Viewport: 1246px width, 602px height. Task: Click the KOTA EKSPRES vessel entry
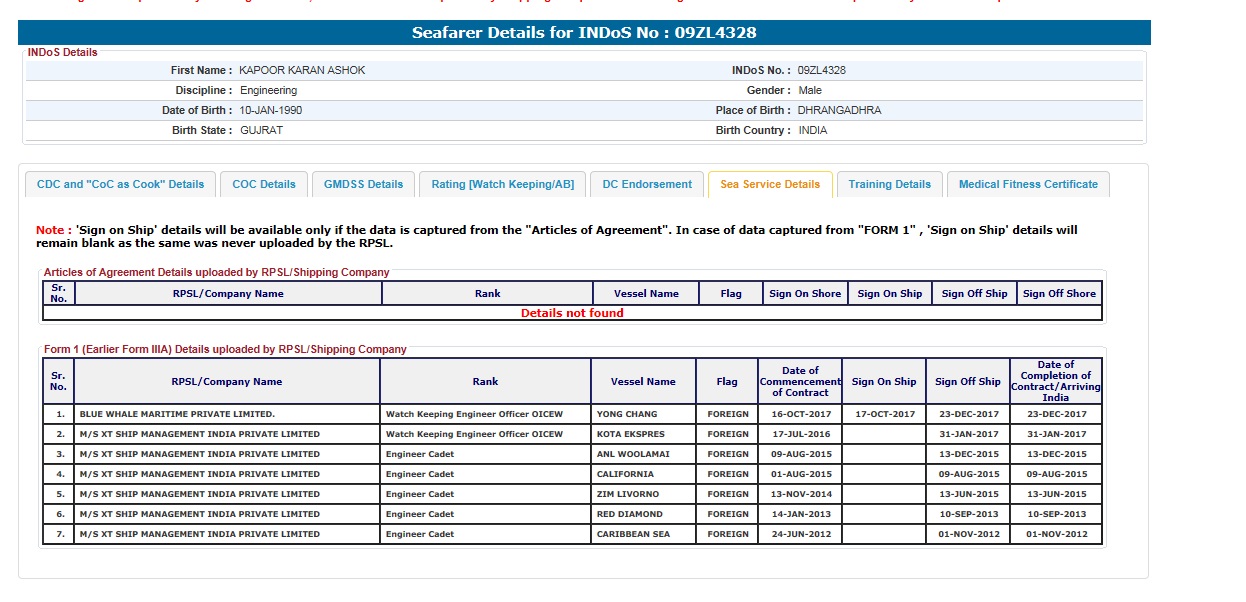[630, 434]
